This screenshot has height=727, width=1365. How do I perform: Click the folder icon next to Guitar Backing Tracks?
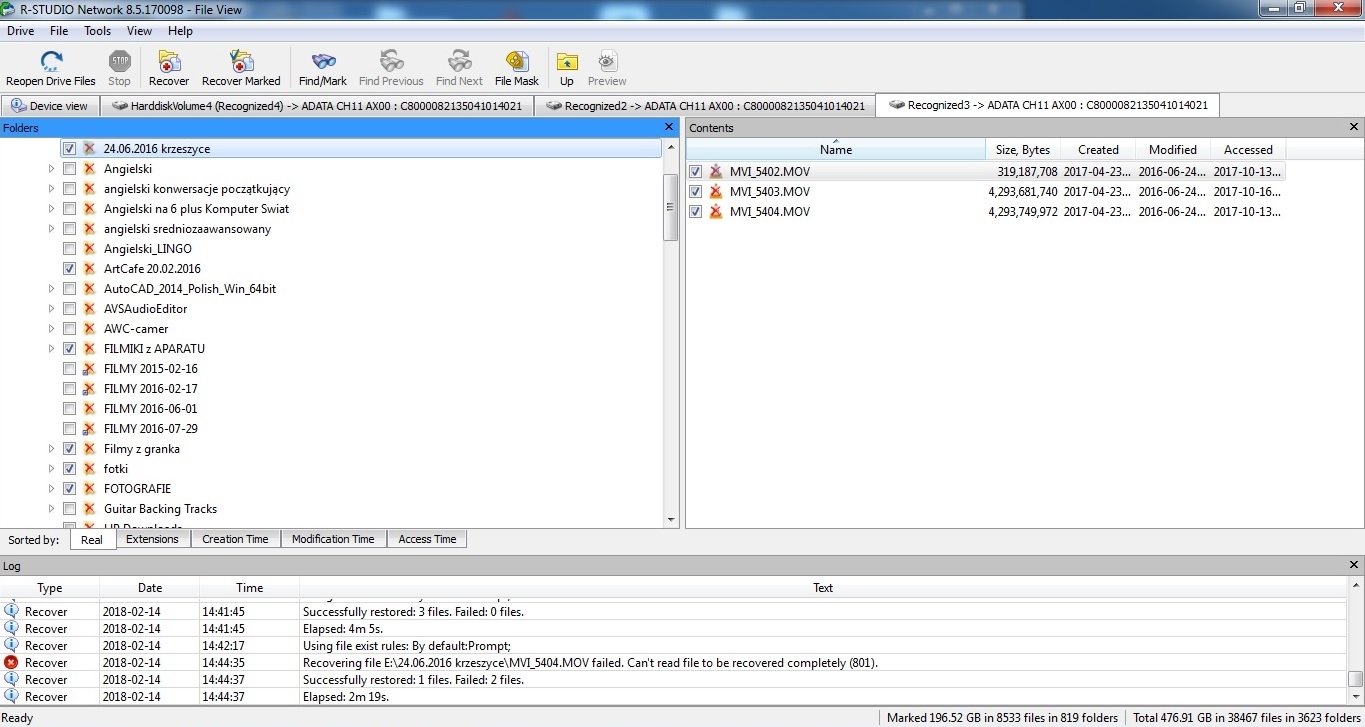click(89, 509)
